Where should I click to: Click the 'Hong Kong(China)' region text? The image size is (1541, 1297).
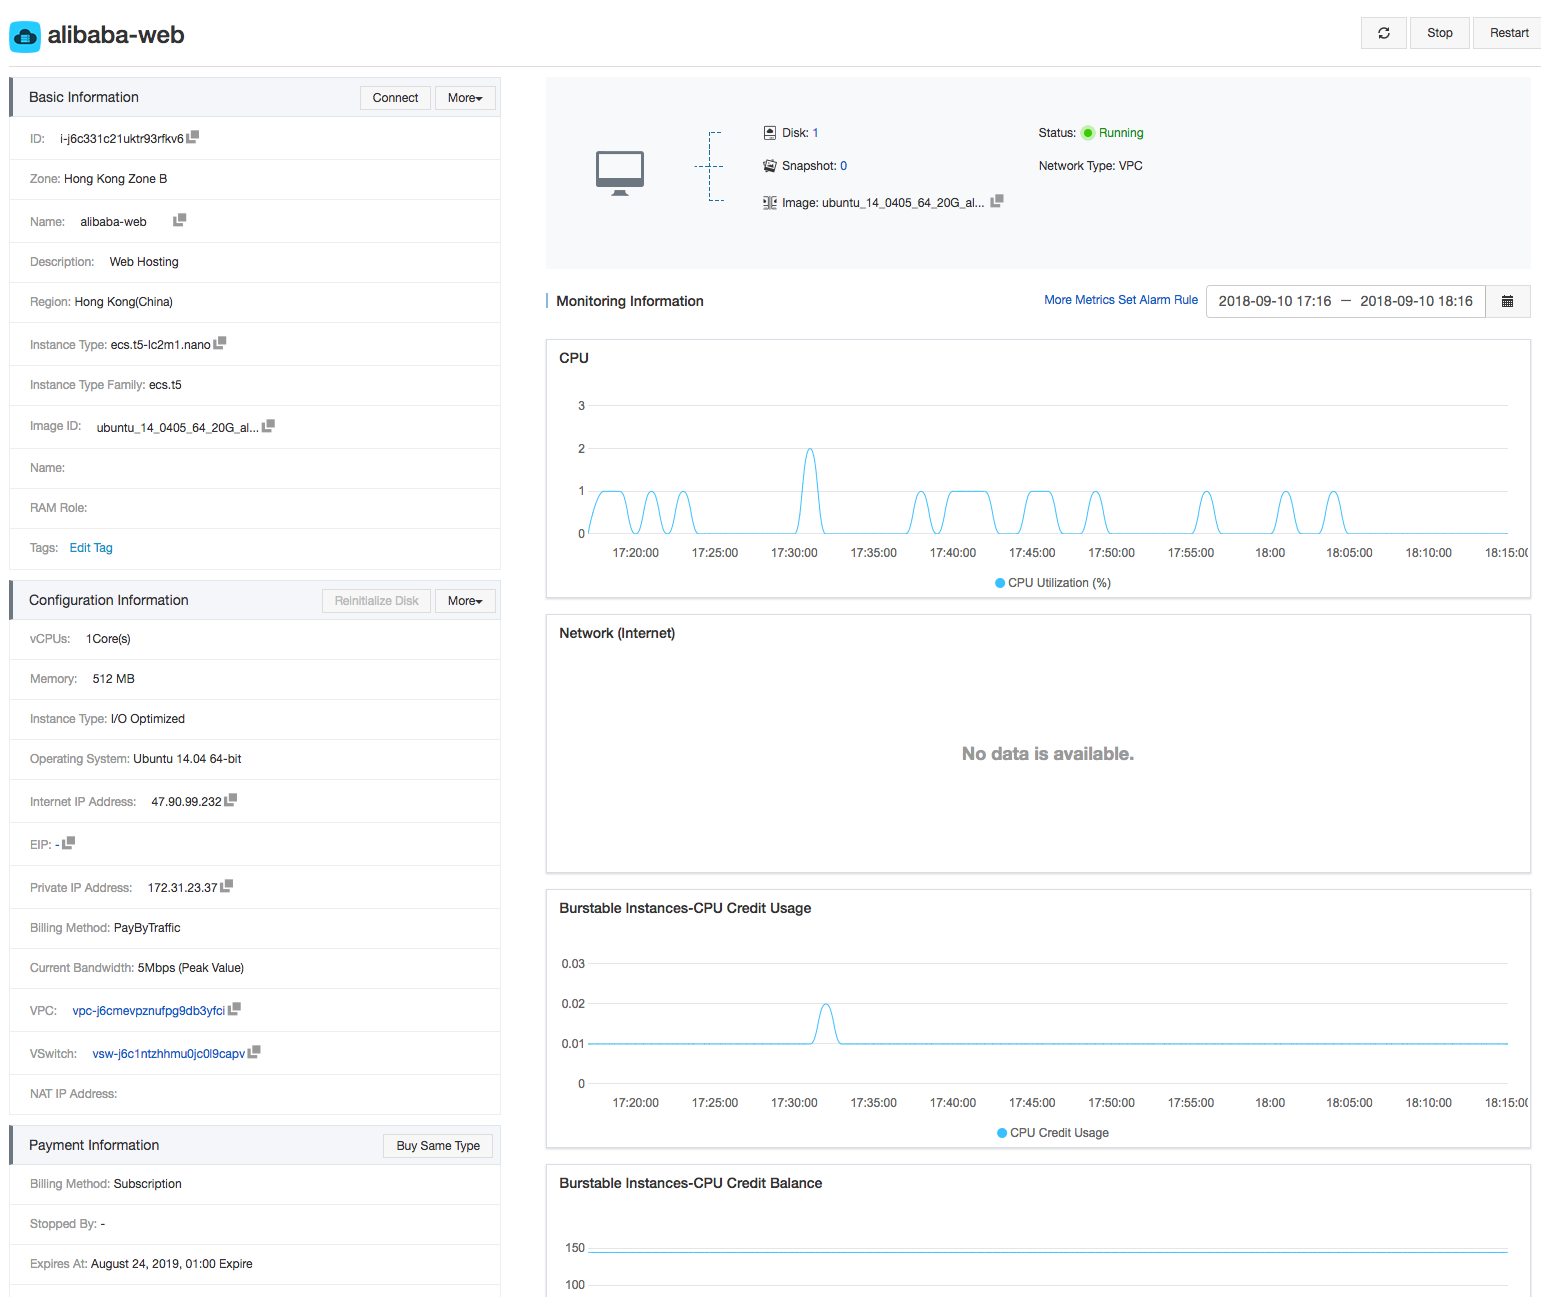124,302
